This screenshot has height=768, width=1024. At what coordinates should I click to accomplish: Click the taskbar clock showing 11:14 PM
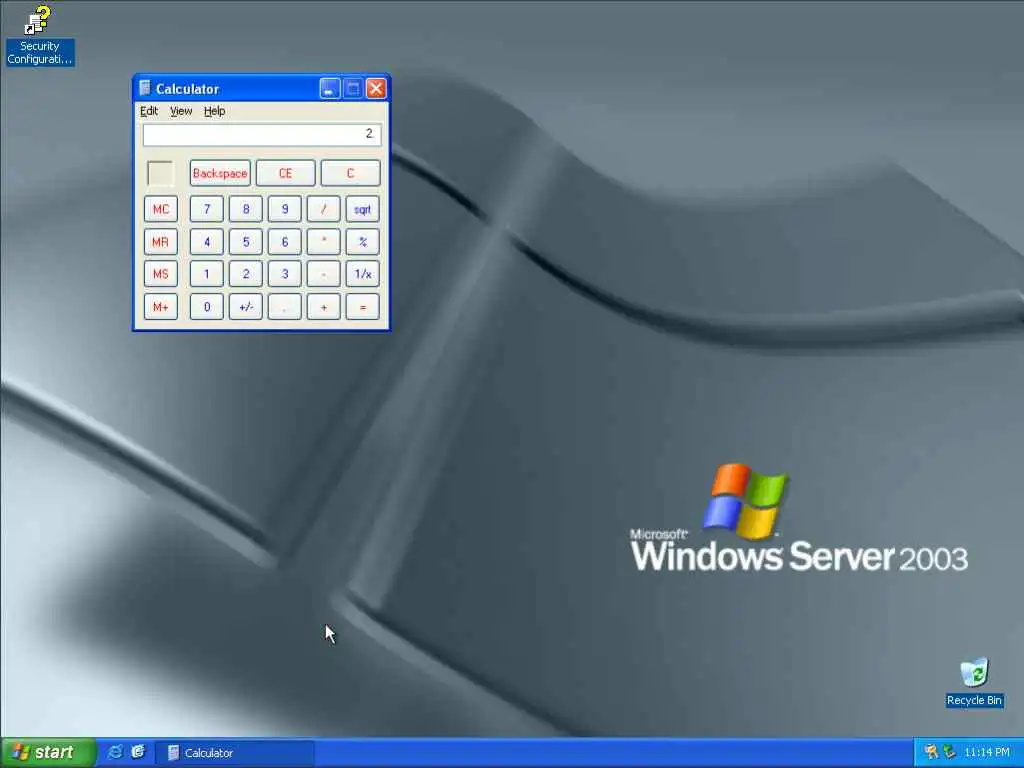point(987,752)
